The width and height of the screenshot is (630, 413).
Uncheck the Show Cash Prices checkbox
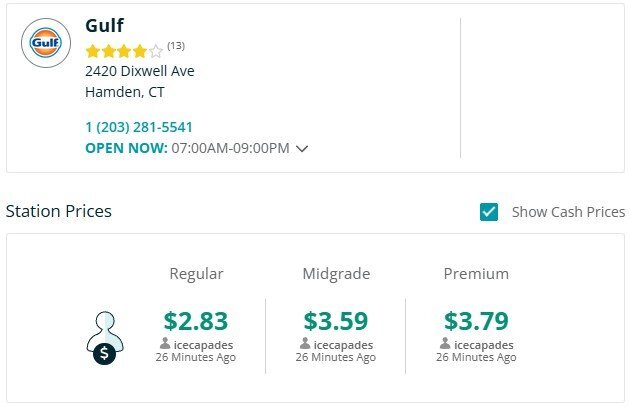489,212
